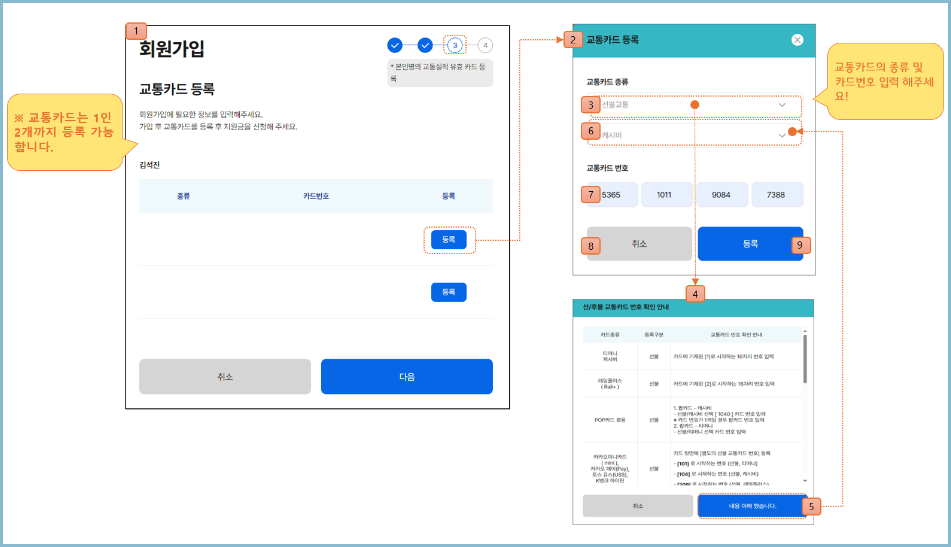951x547 pixels.
Task: Click the 카드종류 header in the guide table
Action: [x=610, y=335]
